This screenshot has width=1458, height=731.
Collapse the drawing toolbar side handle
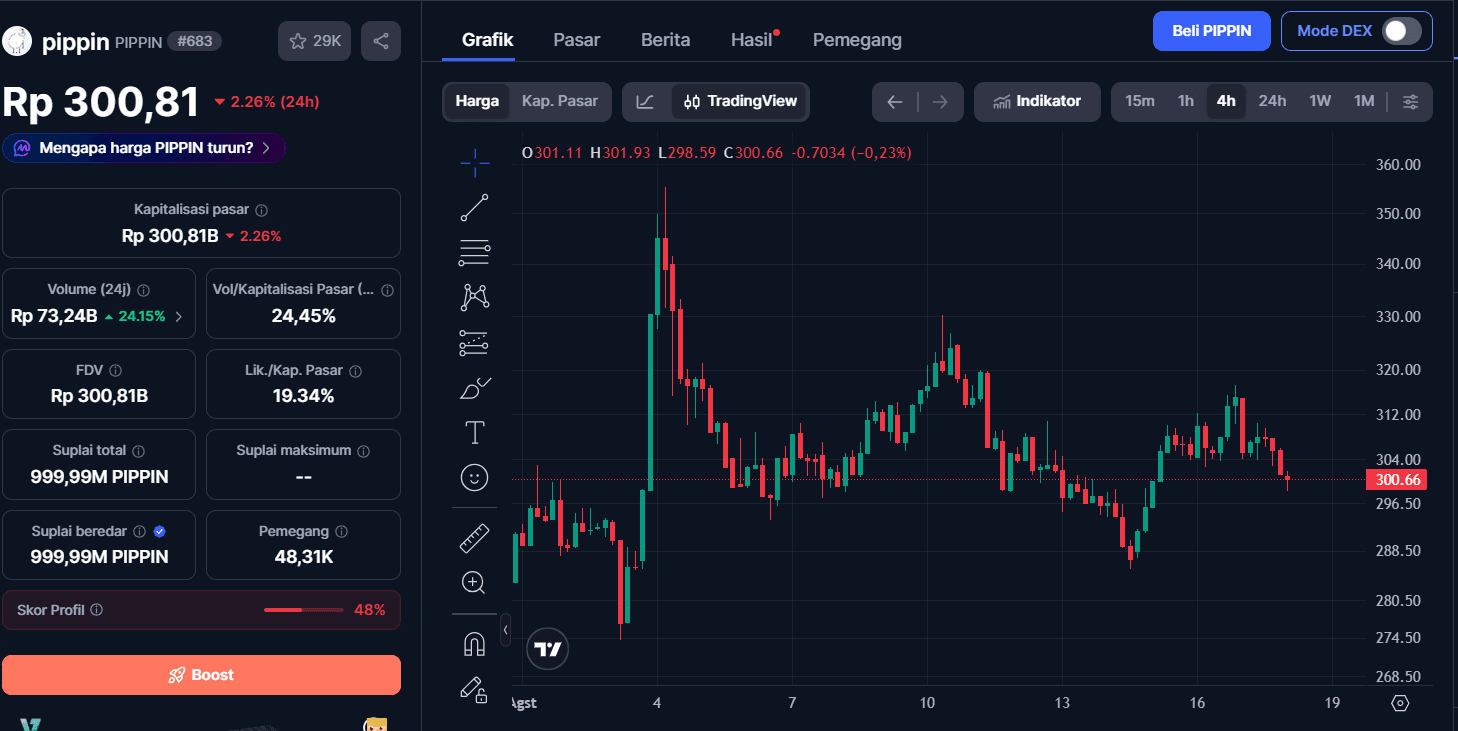(x=505, y=629)
